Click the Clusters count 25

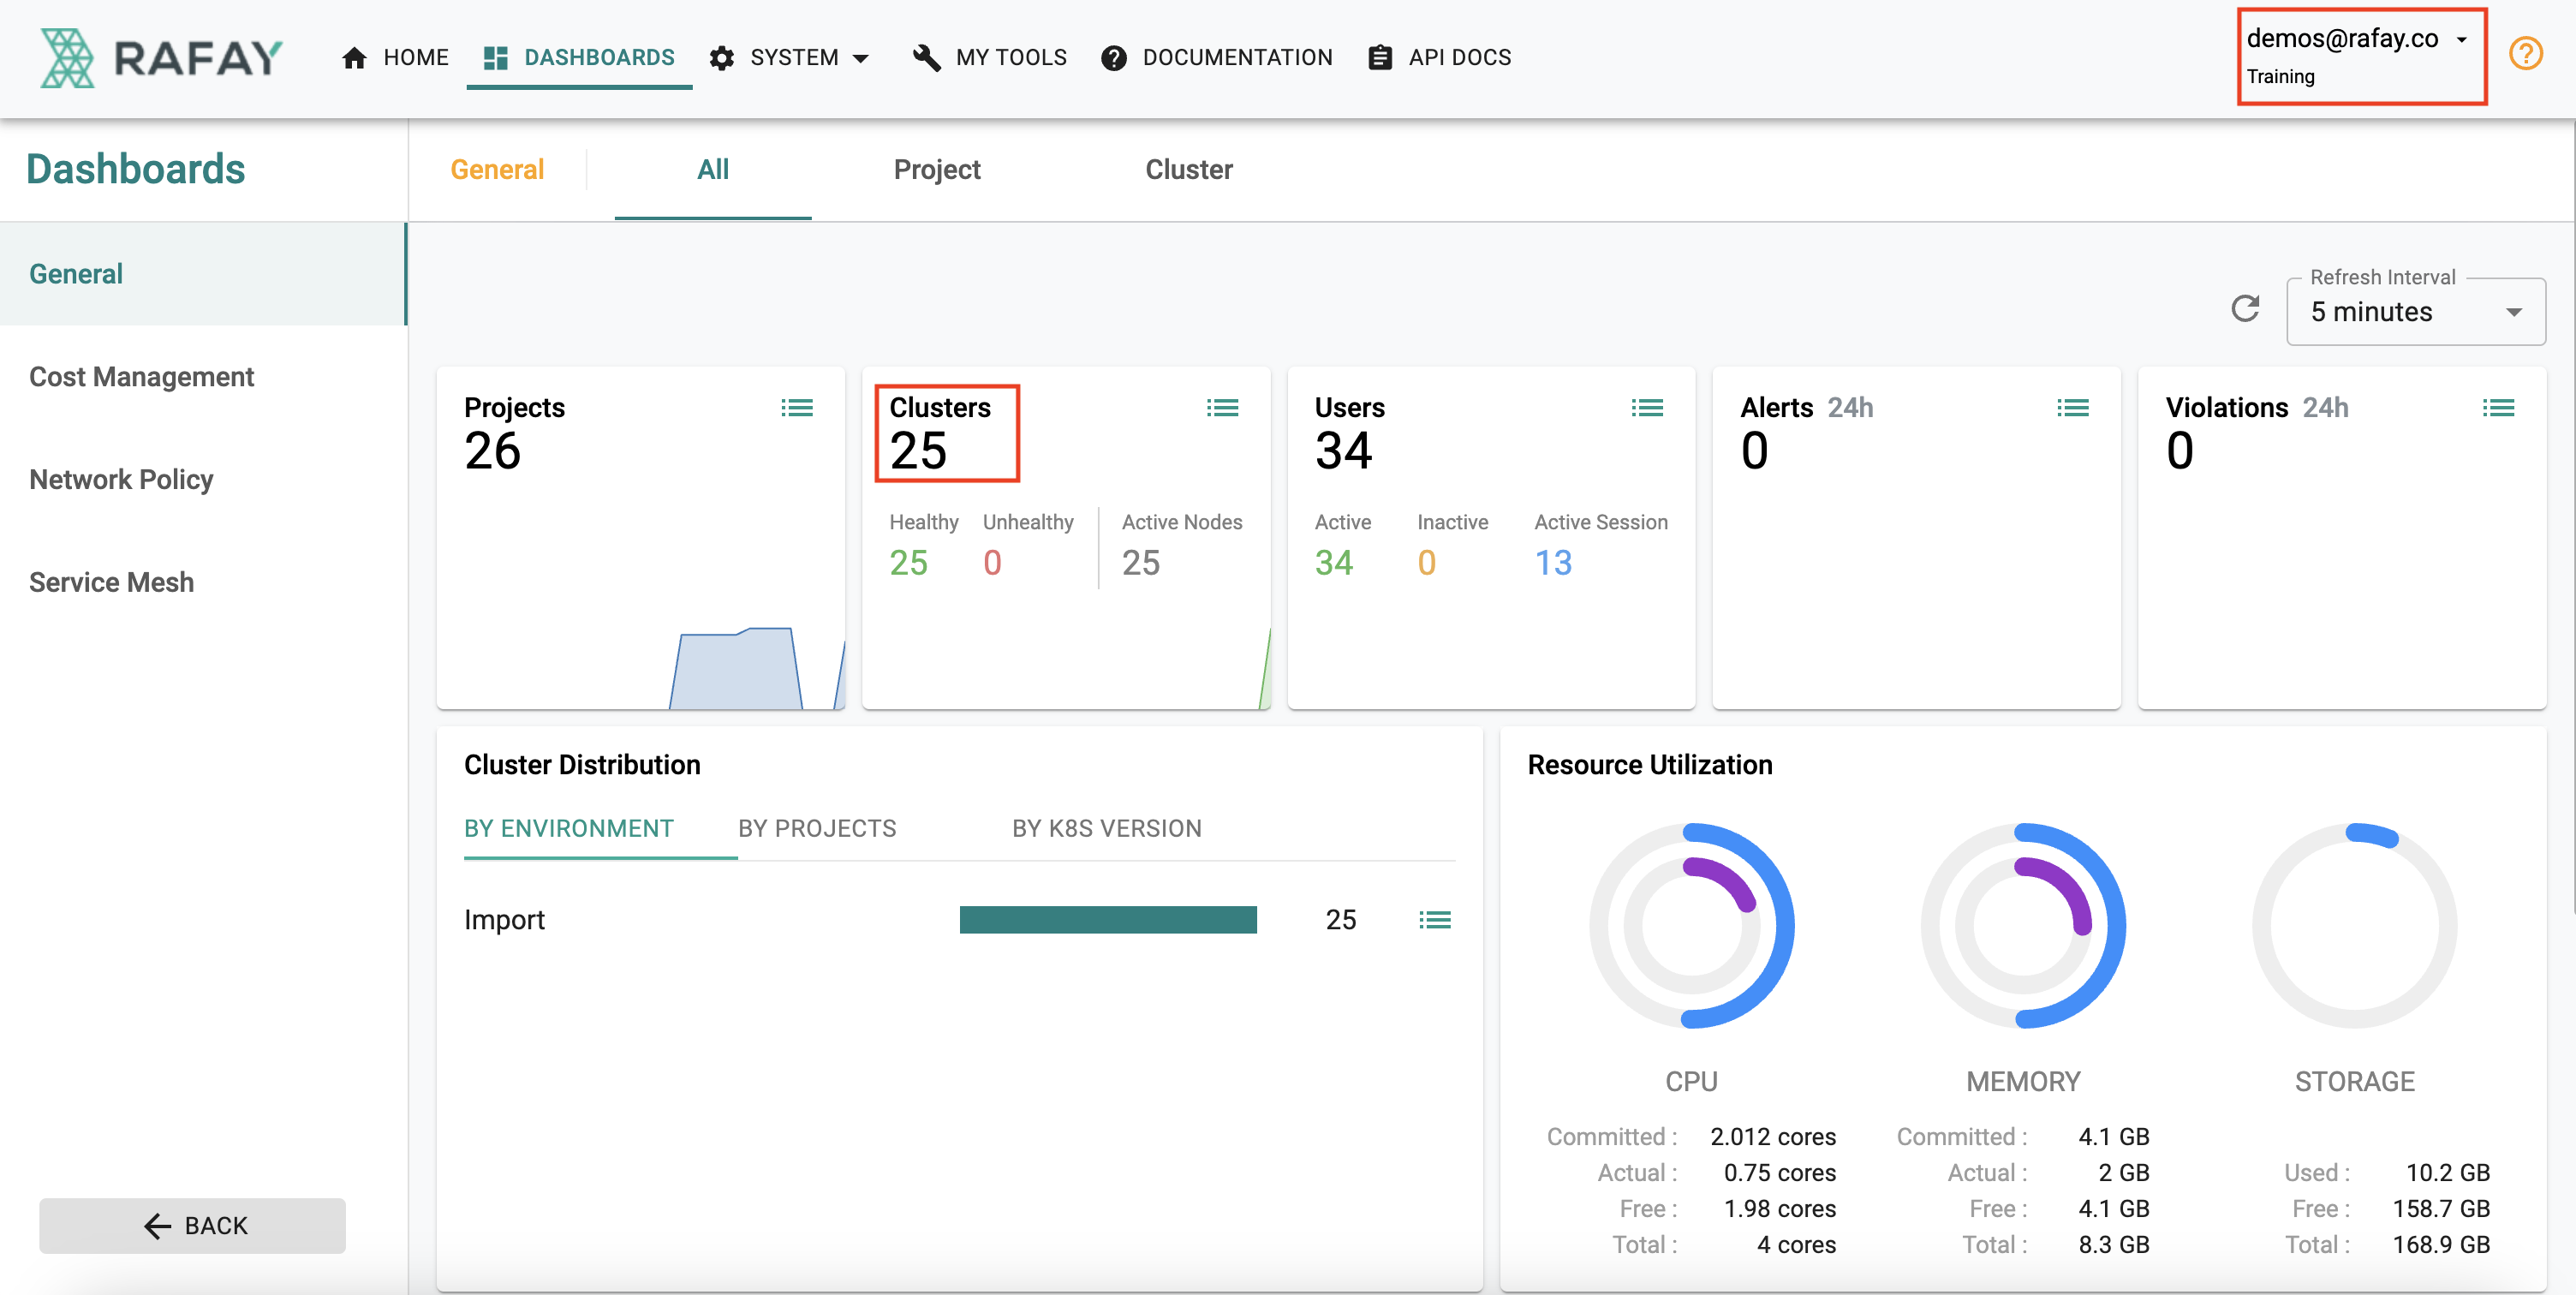[918, 451]
